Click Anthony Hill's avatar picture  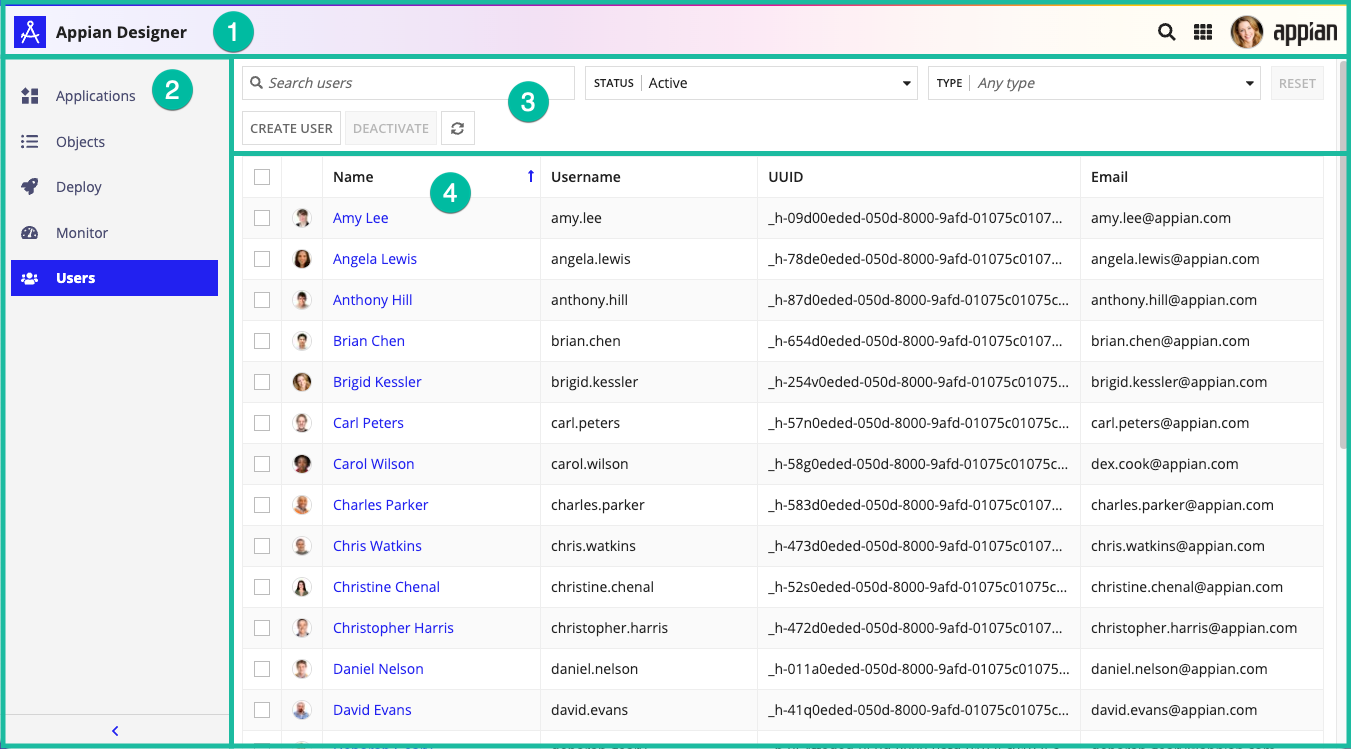(302, 300)
